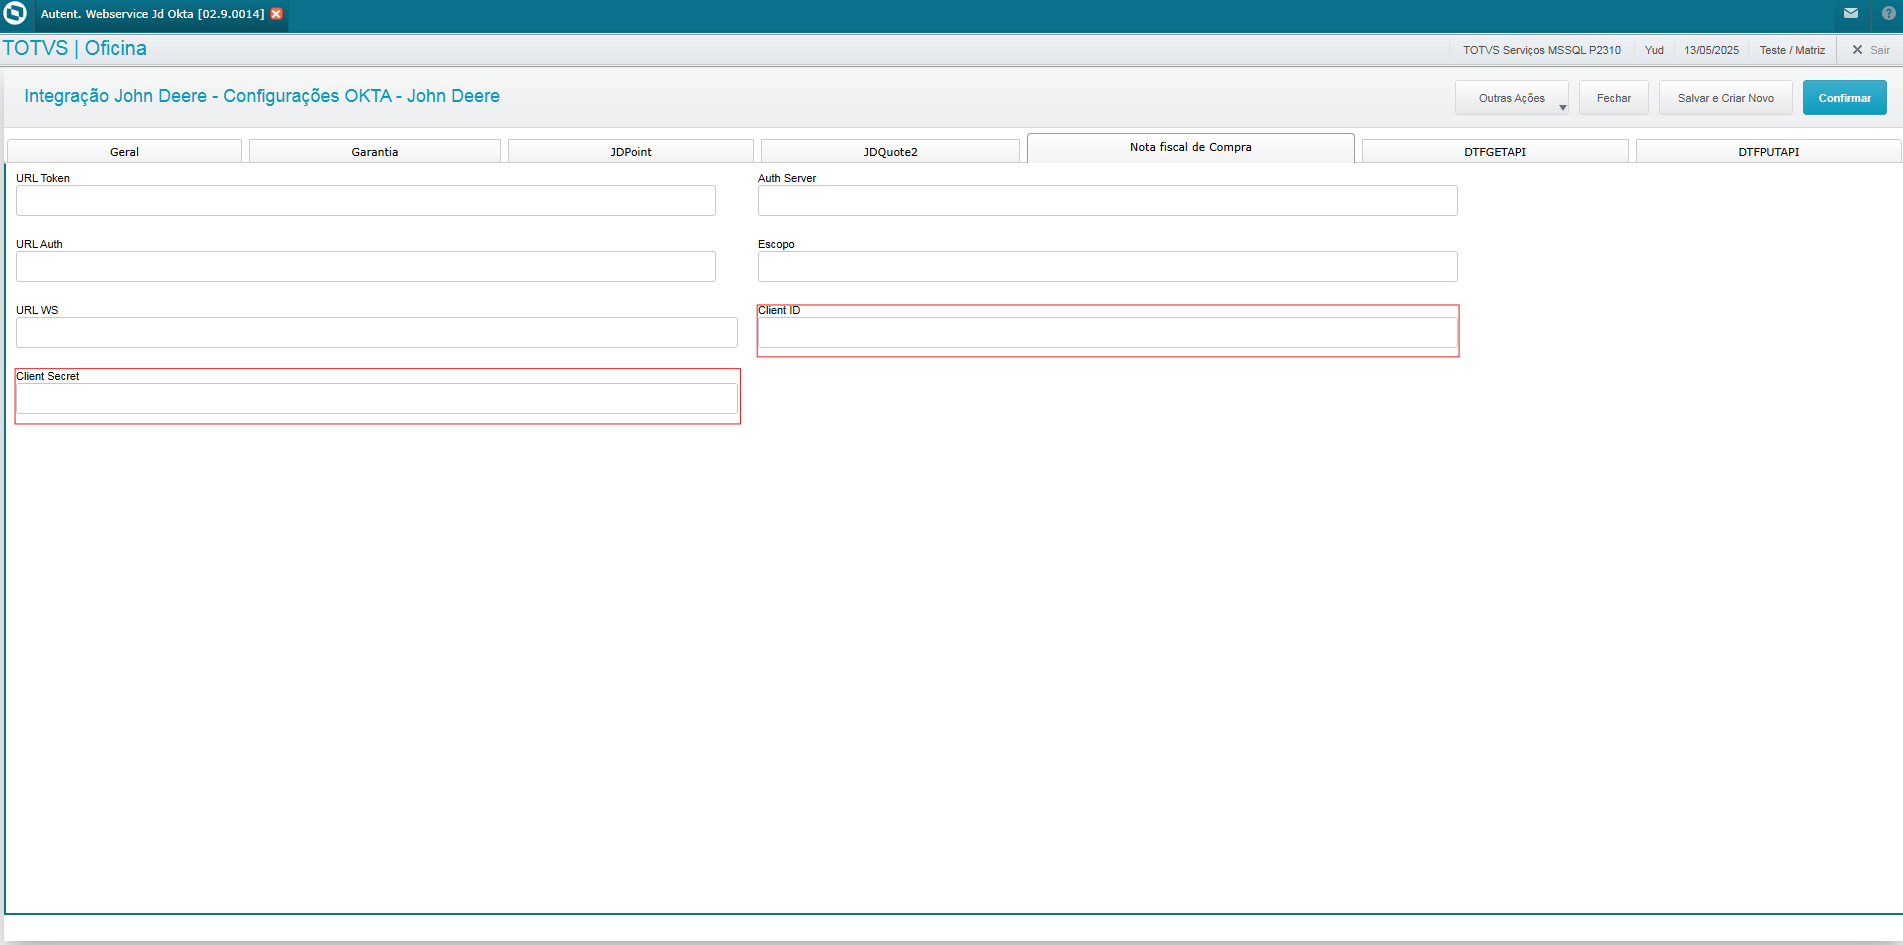Open the JDPoint tab

click(631, 152)
